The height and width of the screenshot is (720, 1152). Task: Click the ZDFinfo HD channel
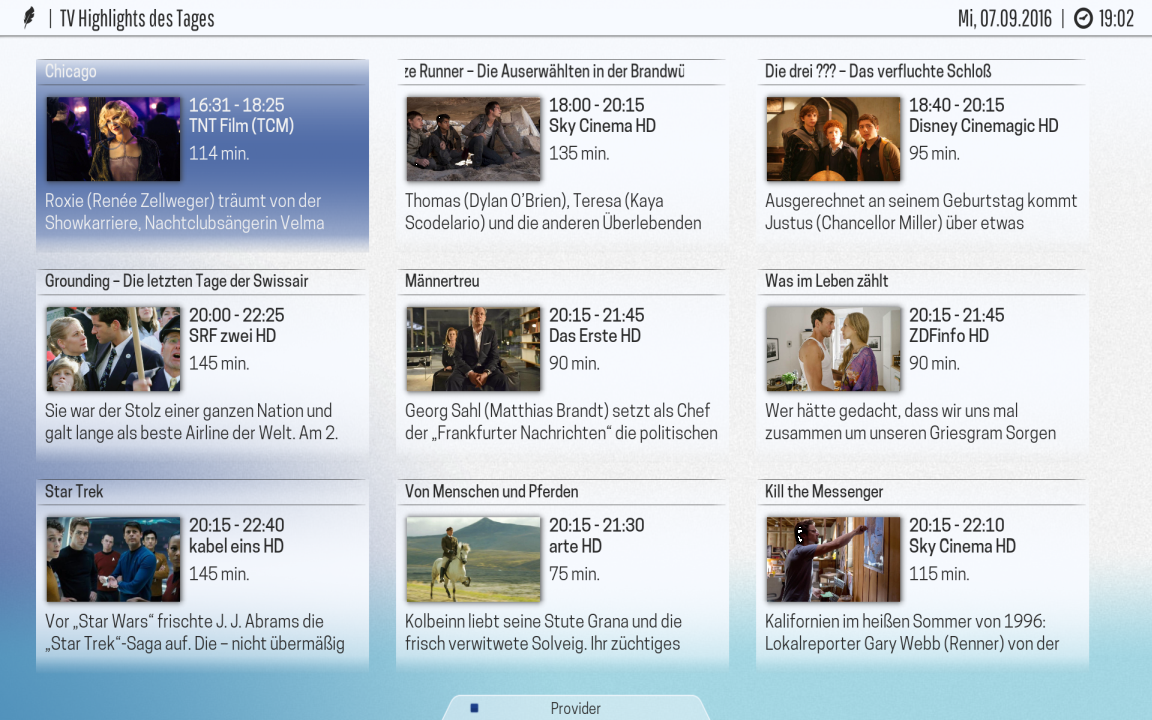click(x=948, y=336)
